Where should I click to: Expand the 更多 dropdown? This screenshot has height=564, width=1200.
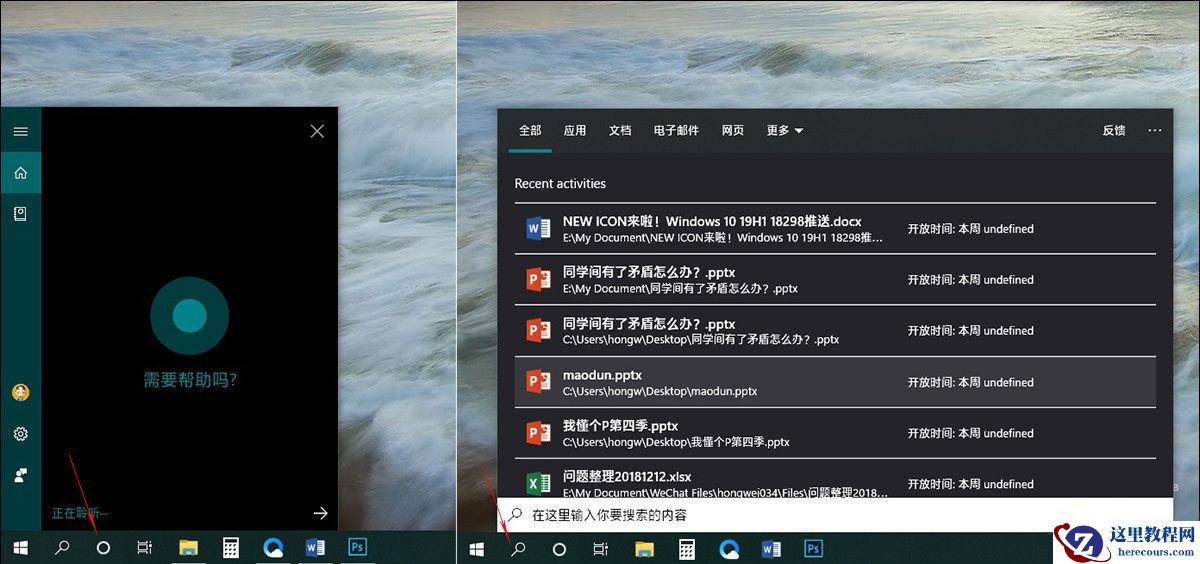coord(785,131)
